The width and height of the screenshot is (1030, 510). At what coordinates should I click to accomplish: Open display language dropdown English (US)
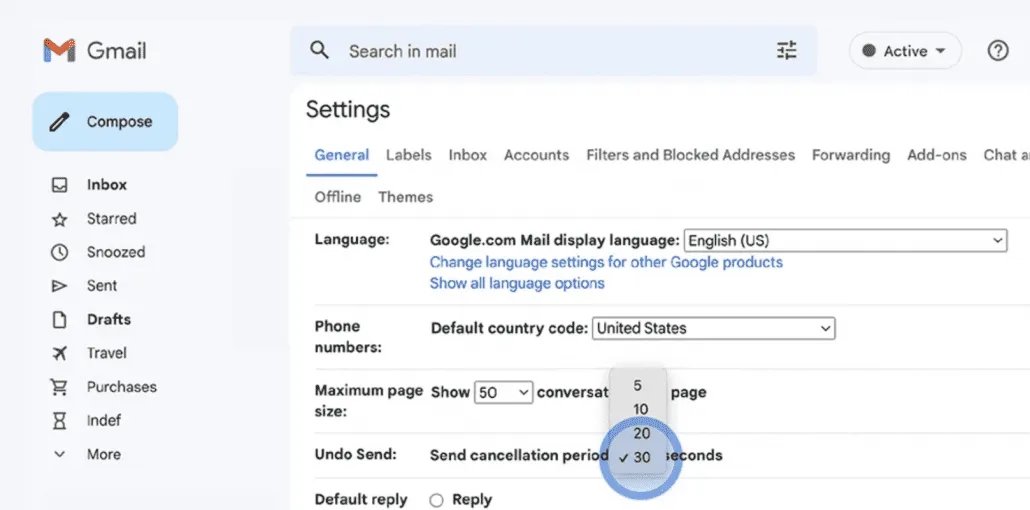click(845, 241)
